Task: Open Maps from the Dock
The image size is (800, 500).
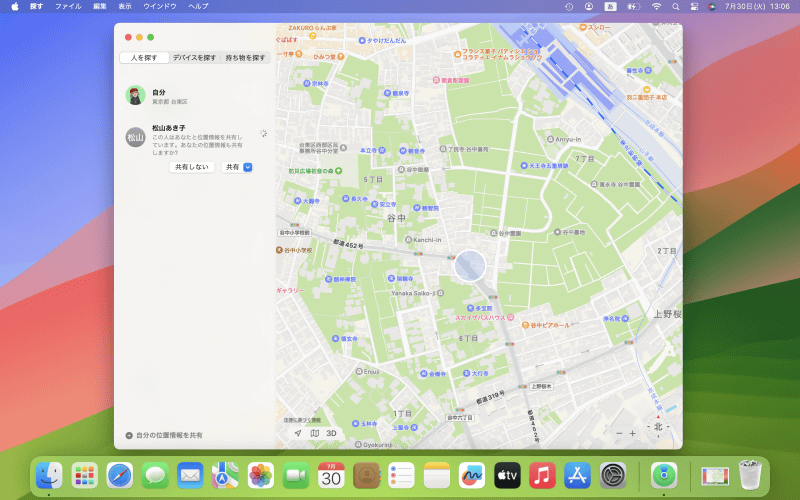Action: [226, 476]
